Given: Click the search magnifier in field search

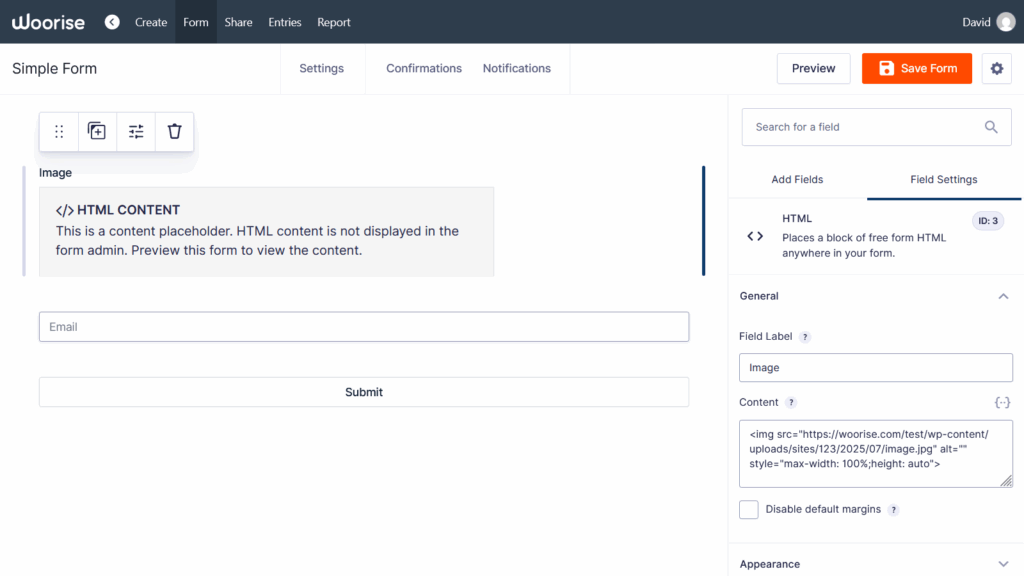Looking at the screenshot, I should click(991, 127).
